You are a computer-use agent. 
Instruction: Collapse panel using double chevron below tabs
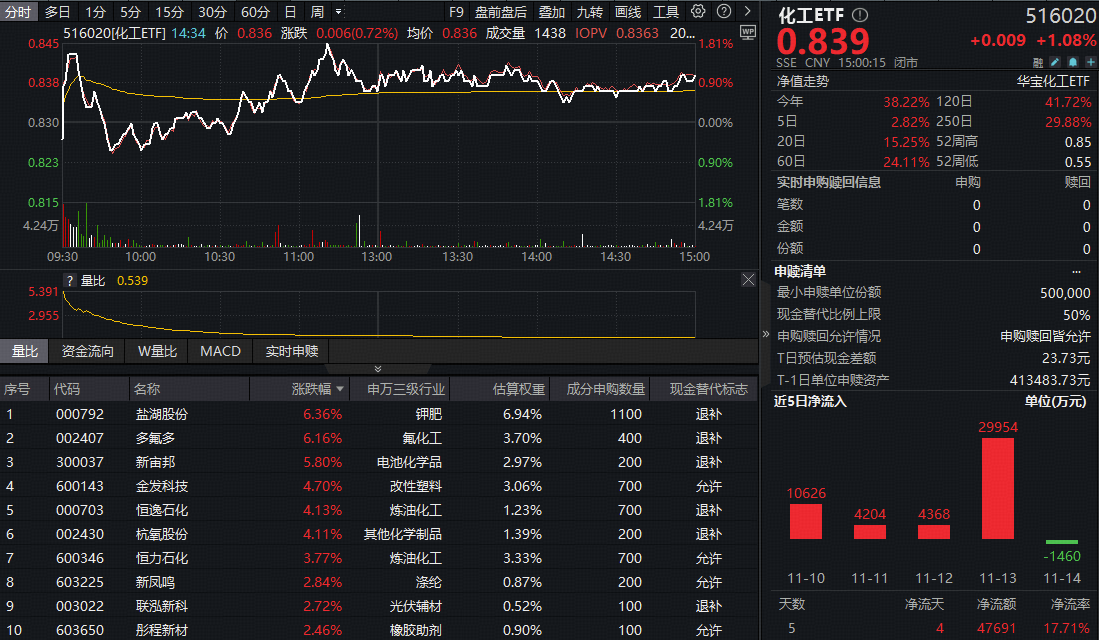377,369
